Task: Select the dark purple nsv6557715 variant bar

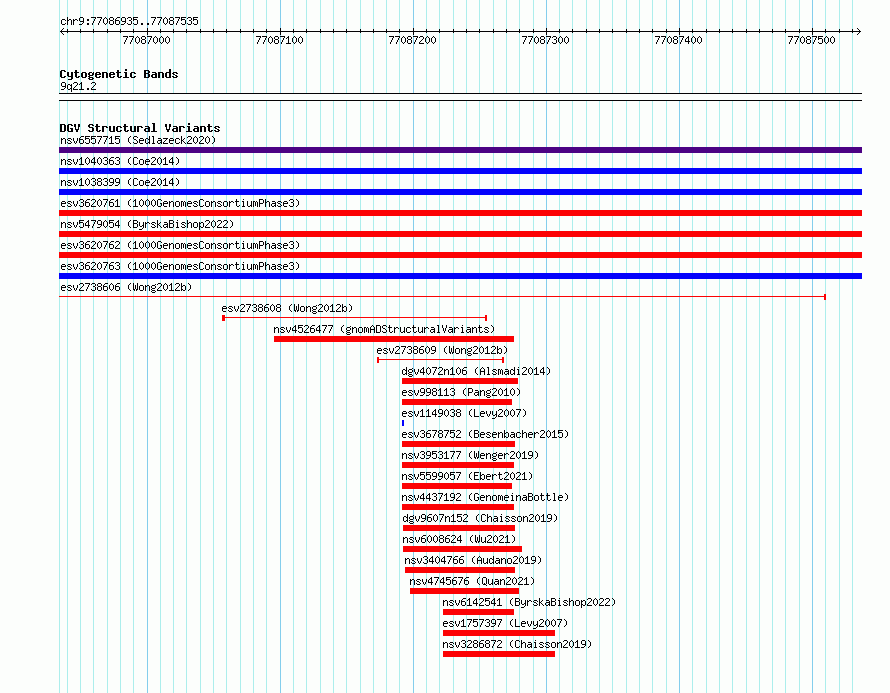Action: tap(460, 150)
